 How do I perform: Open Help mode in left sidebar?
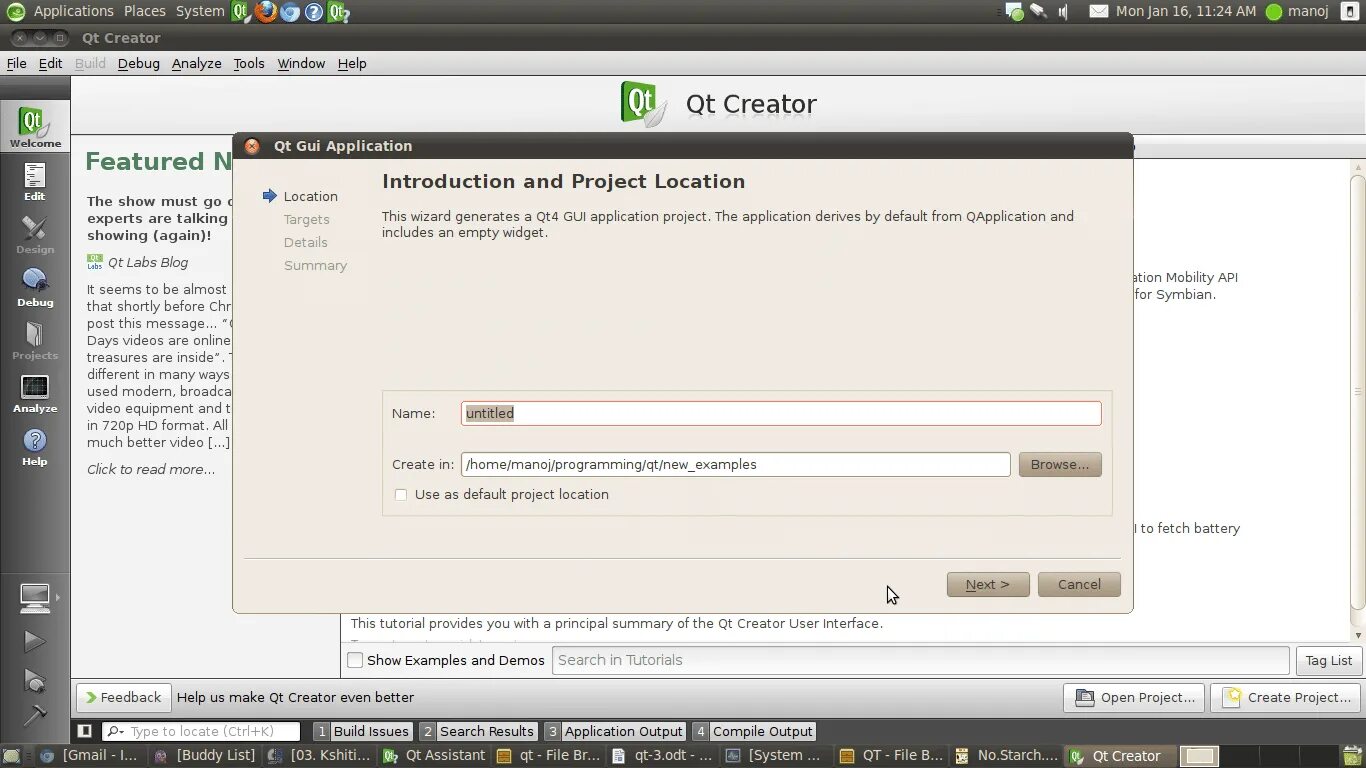tap(35, 446)
